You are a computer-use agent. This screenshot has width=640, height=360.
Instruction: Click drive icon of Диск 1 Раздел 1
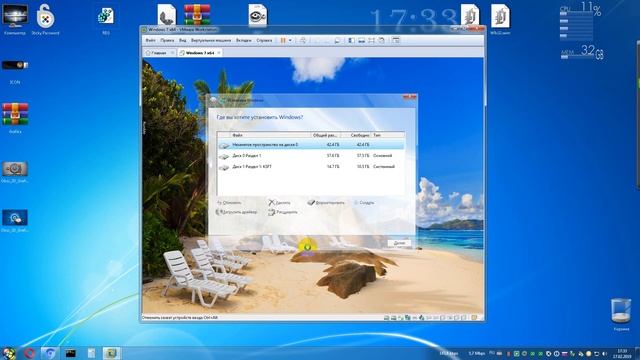pos(224,167)
